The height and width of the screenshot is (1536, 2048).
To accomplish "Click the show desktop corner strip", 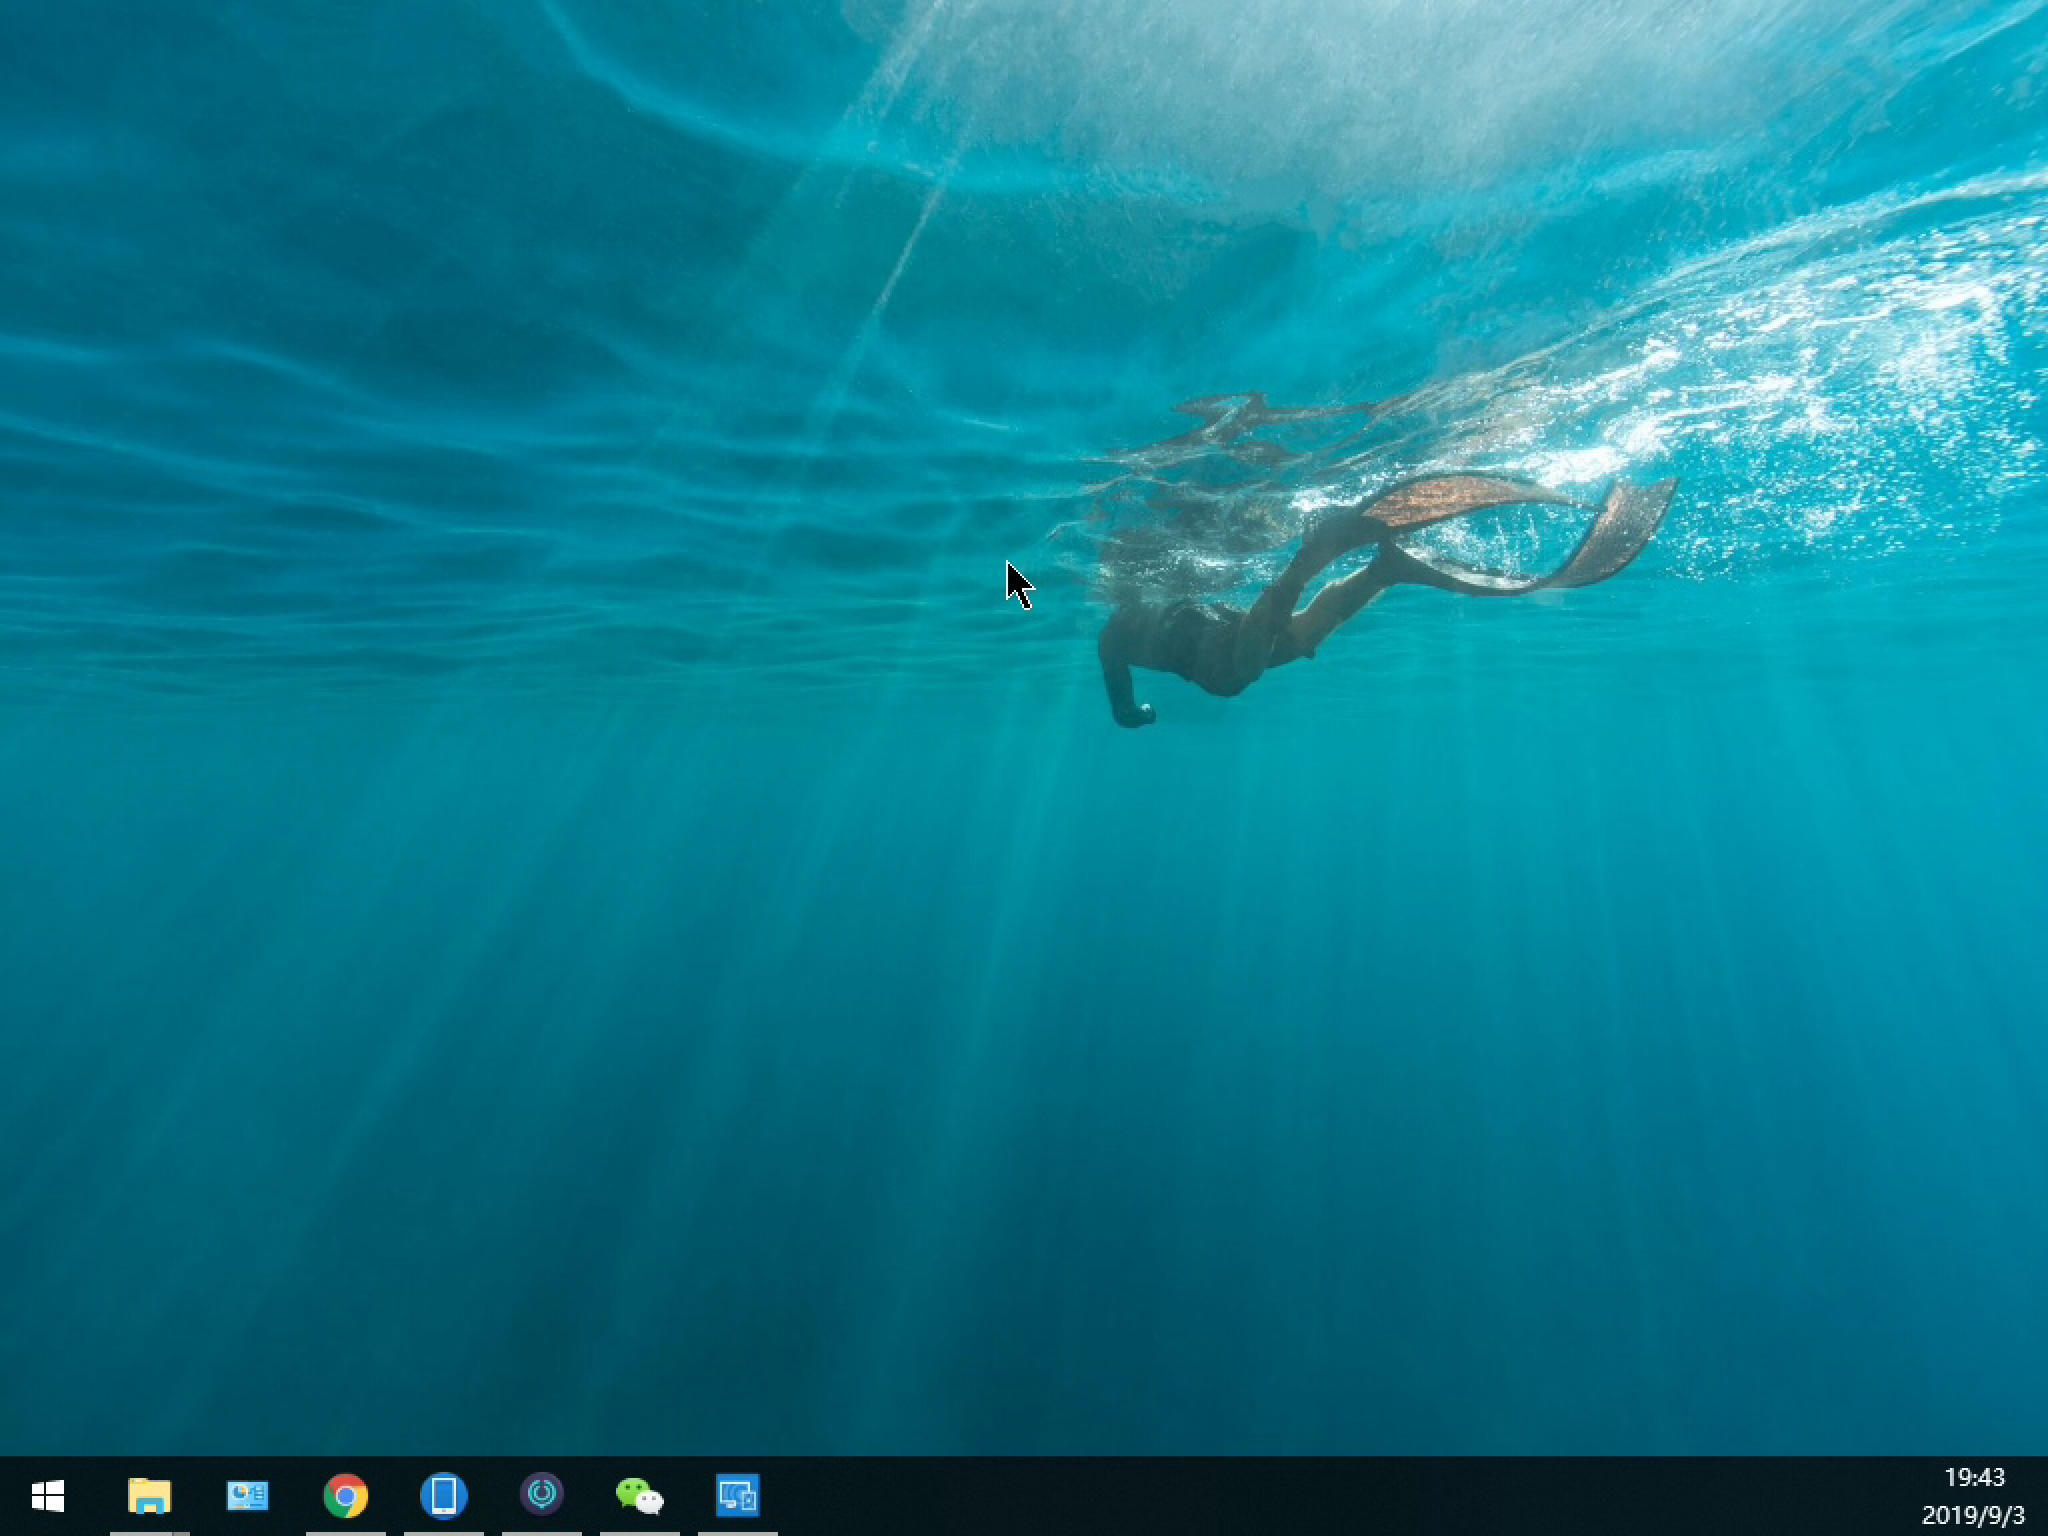I will click(2044, 1496).
